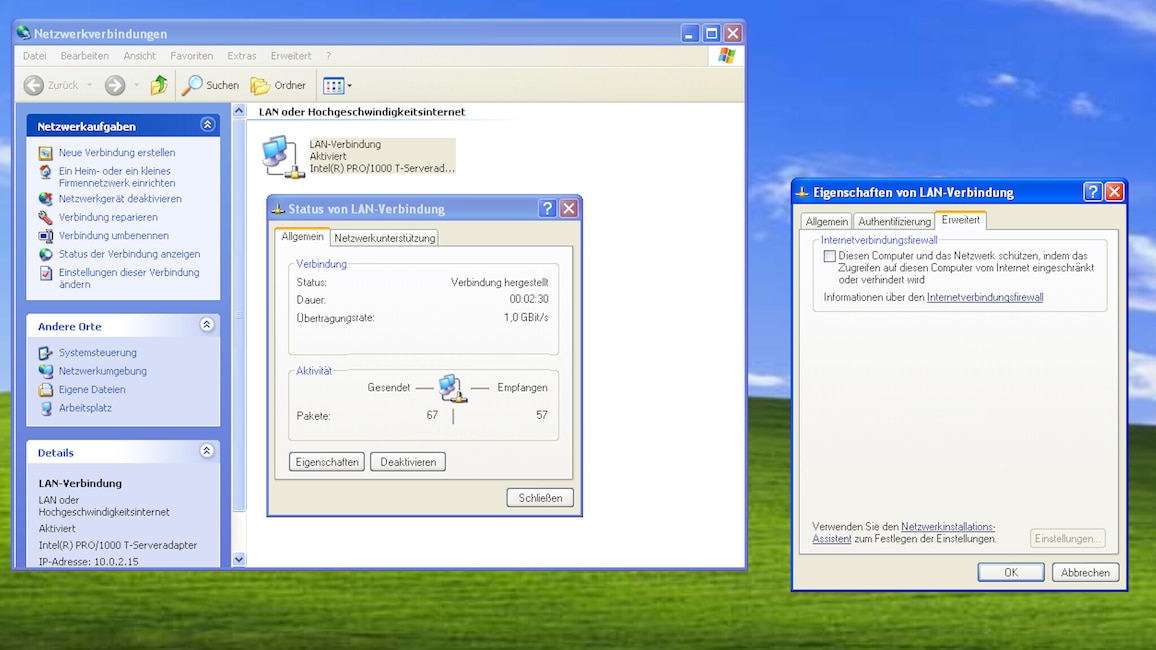Click the Neue Verbindung erstellen icon
The width and height of the screenshot is (1156, 650).
click(46, 153)
